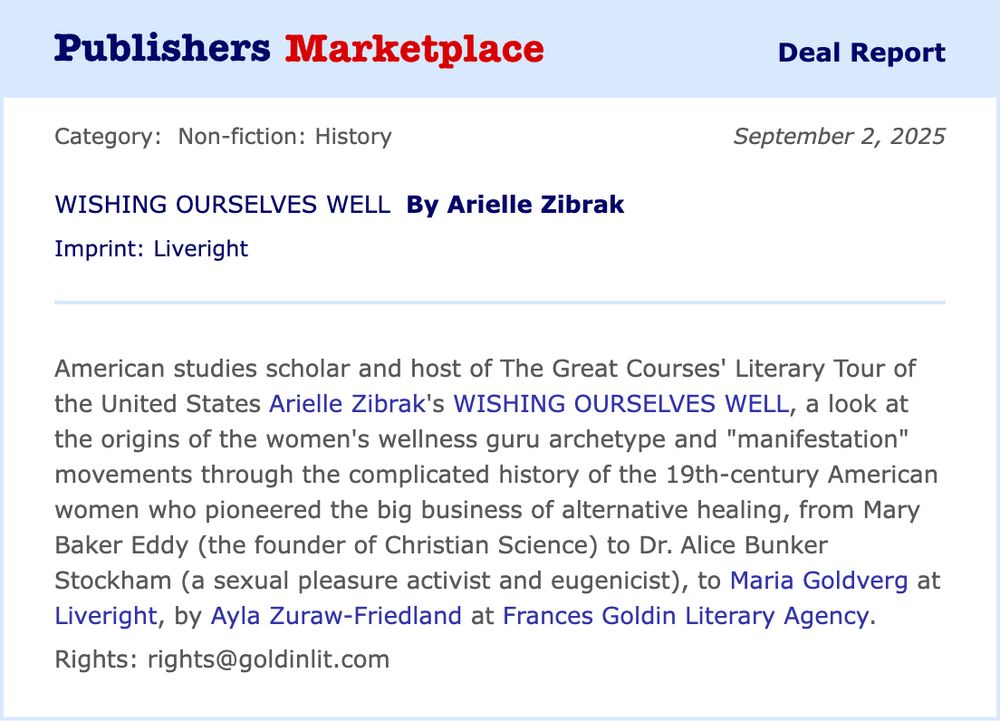This screenshot has width=1000, height=721.
Task: Click the word Marketplace in red
Action: [415, 50]
